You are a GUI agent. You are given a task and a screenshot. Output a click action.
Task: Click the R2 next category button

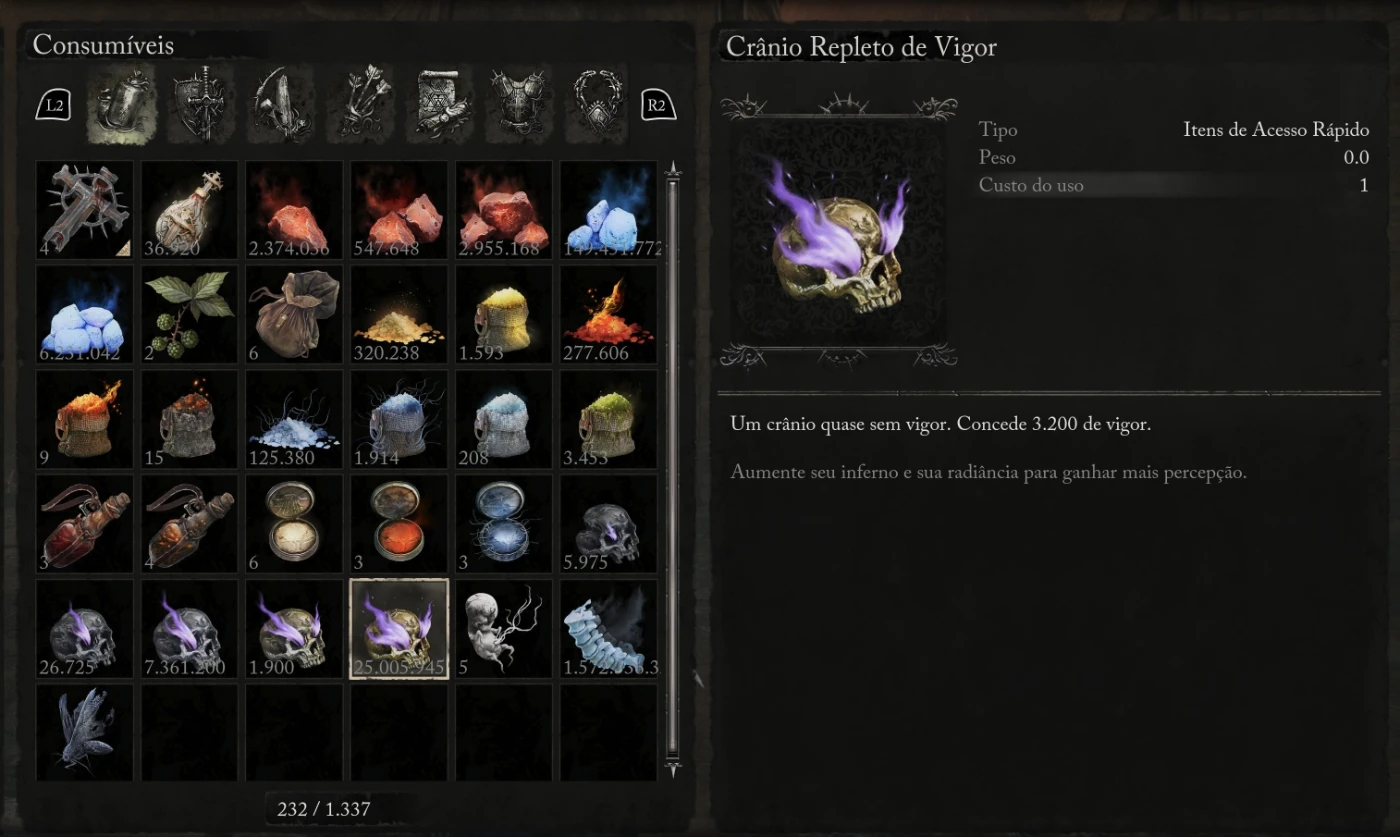658,104
